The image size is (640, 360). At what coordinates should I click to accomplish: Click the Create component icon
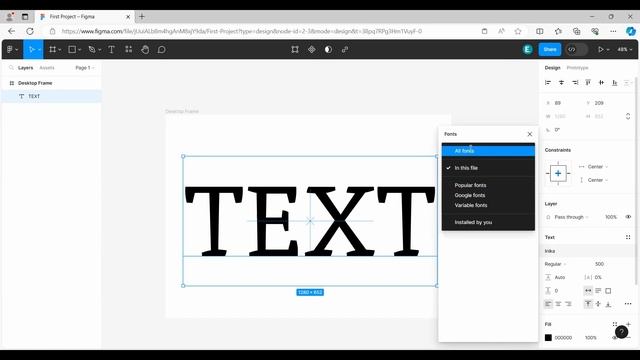click(x=311, y=49)
